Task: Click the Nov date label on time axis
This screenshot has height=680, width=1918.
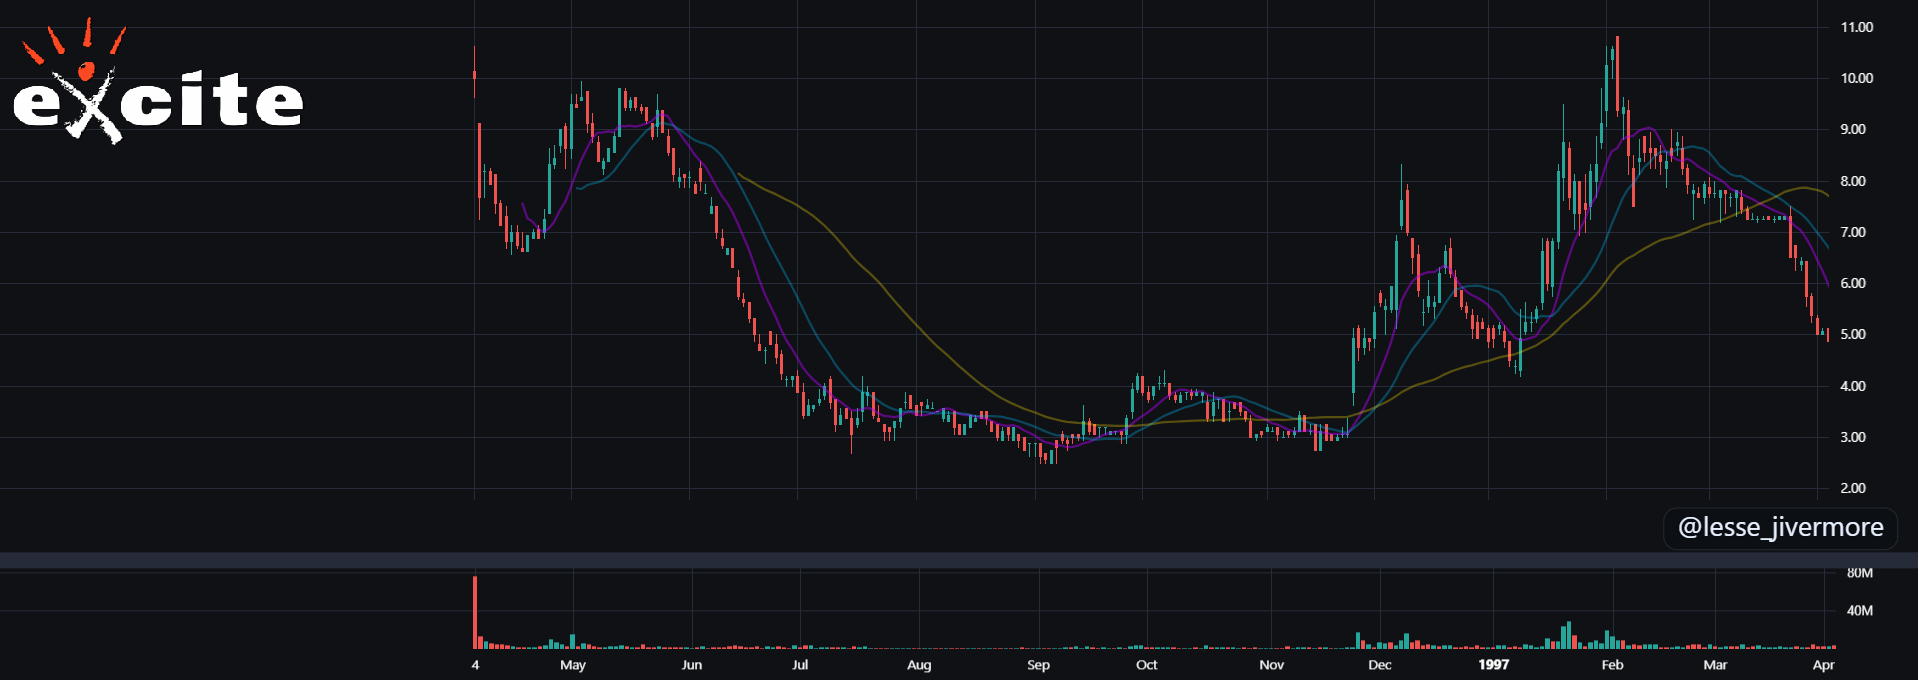Action: 1272,665
